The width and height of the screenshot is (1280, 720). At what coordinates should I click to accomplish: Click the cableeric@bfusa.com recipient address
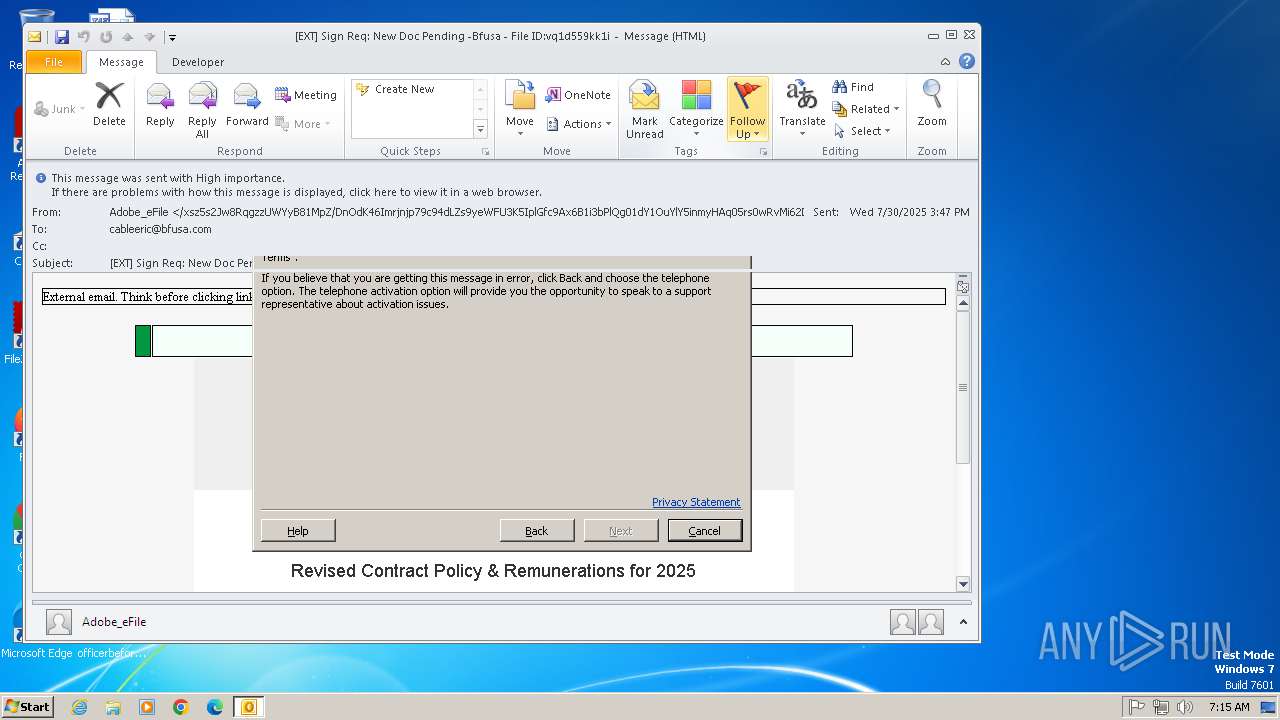[160, 229]
